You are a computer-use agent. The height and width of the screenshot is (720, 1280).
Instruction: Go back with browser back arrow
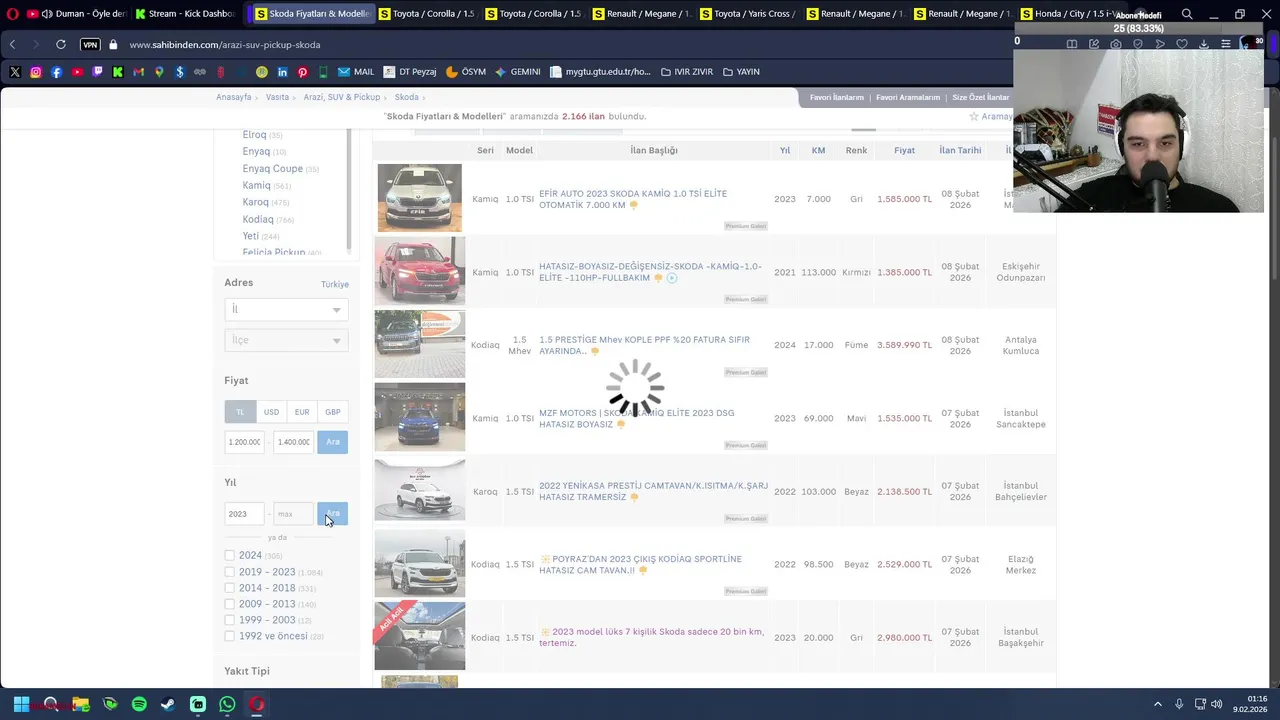click(12, 45)
